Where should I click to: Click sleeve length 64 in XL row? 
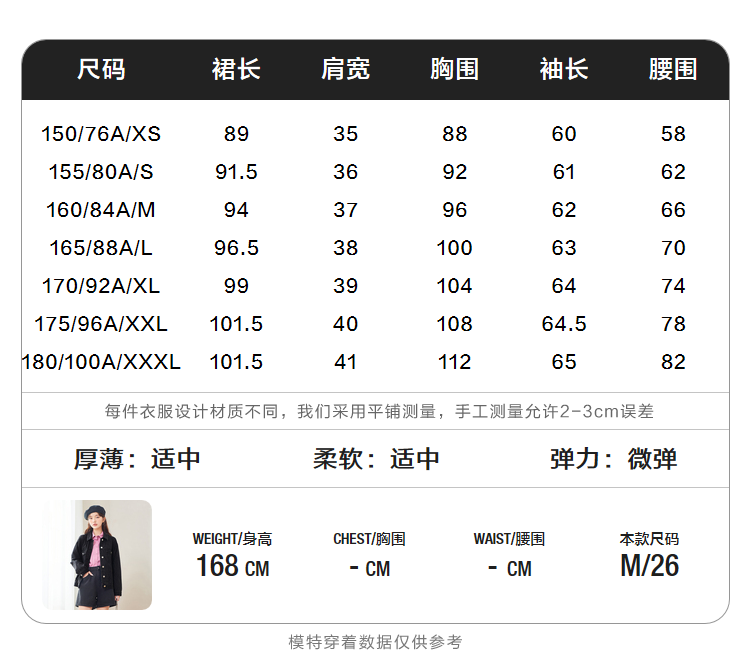(564, 286)
